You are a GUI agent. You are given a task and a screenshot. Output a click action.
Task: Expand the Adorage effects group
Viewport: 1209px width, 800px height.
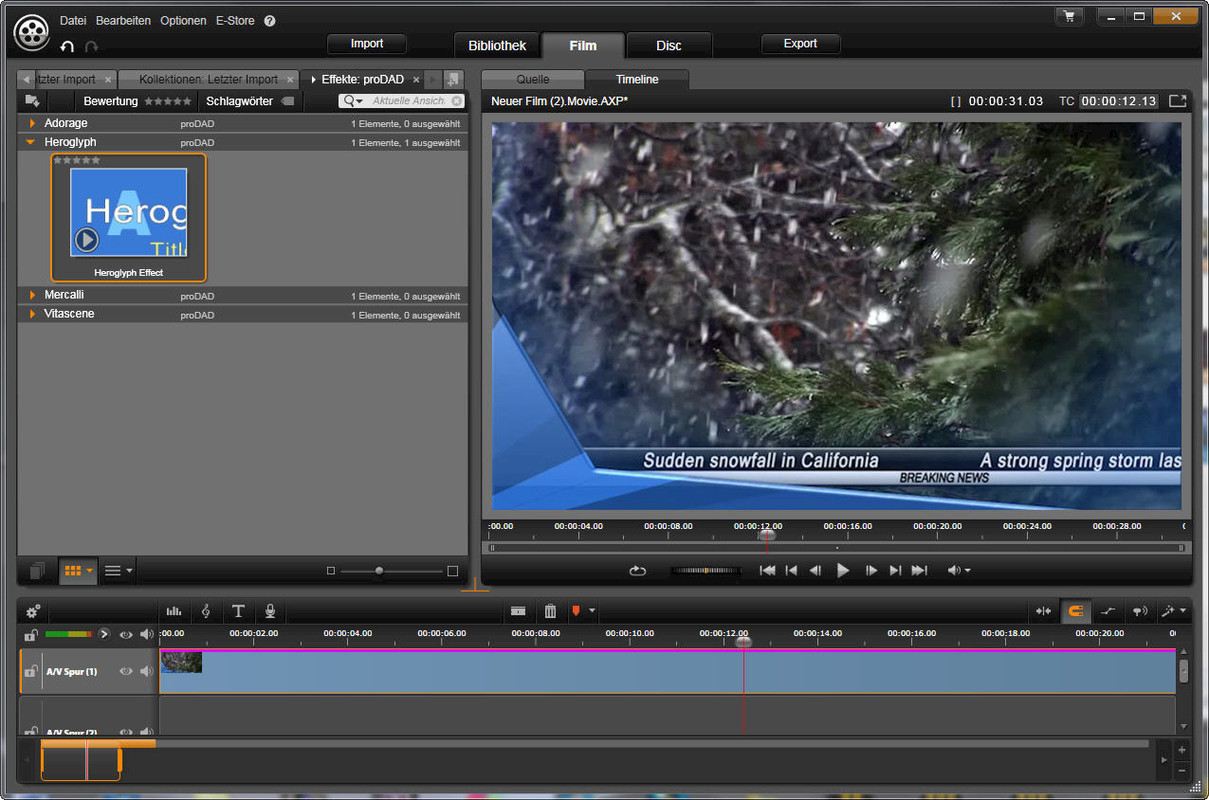(32, 123)
